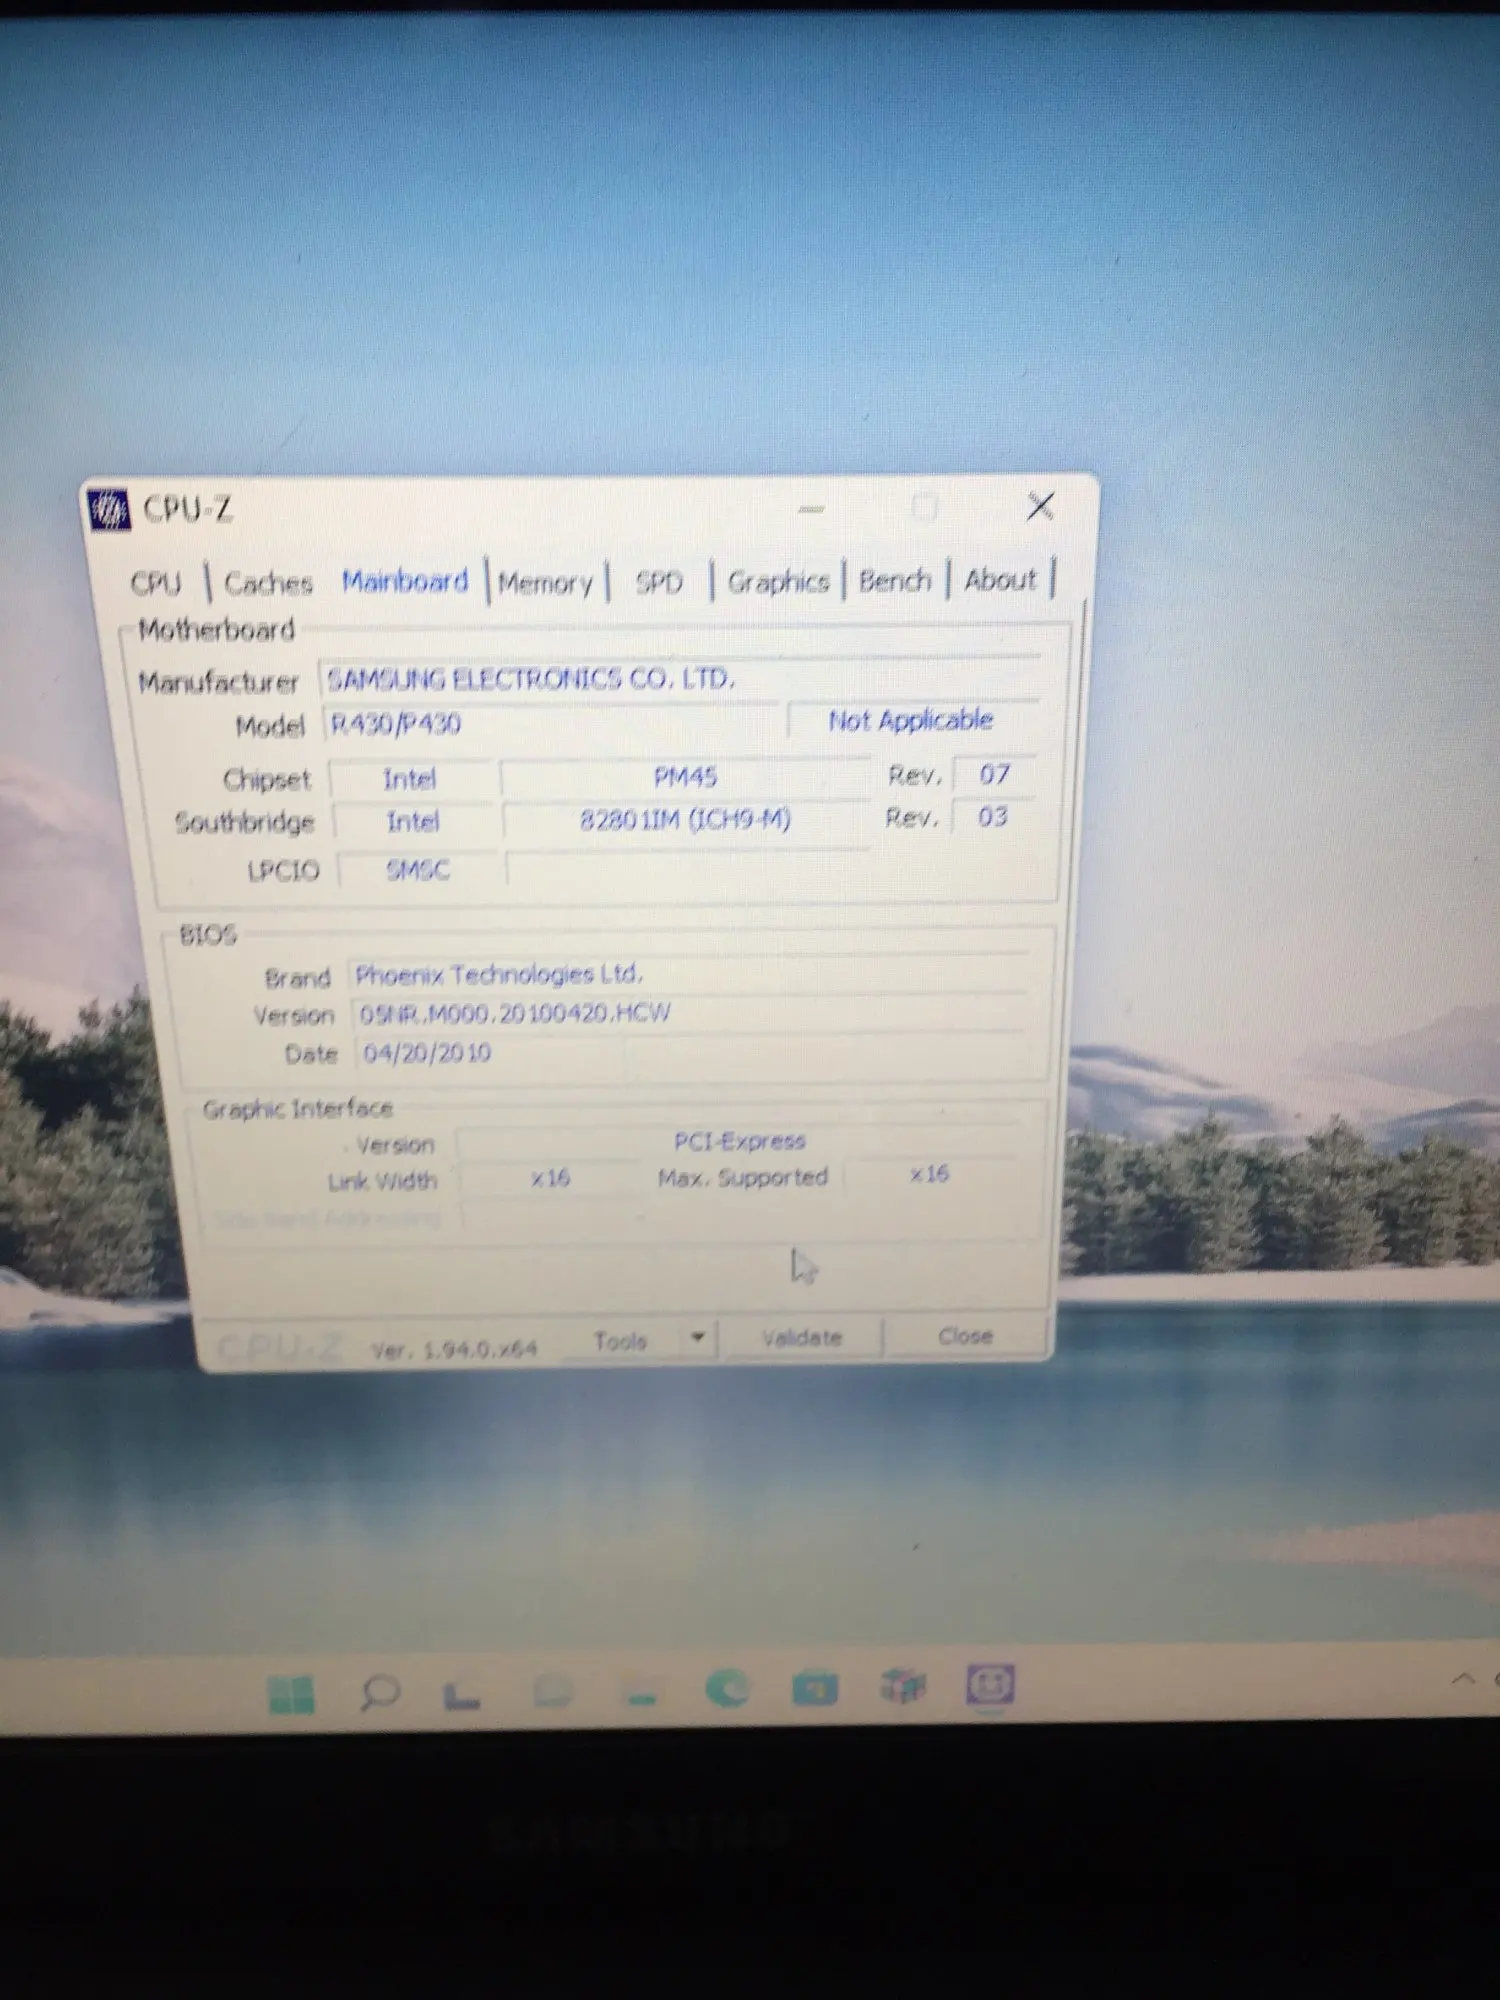Click the Close button at the bottom
Image resolution: width=1500 pixels, height=2000 pixels.
tap(965, 1335)
